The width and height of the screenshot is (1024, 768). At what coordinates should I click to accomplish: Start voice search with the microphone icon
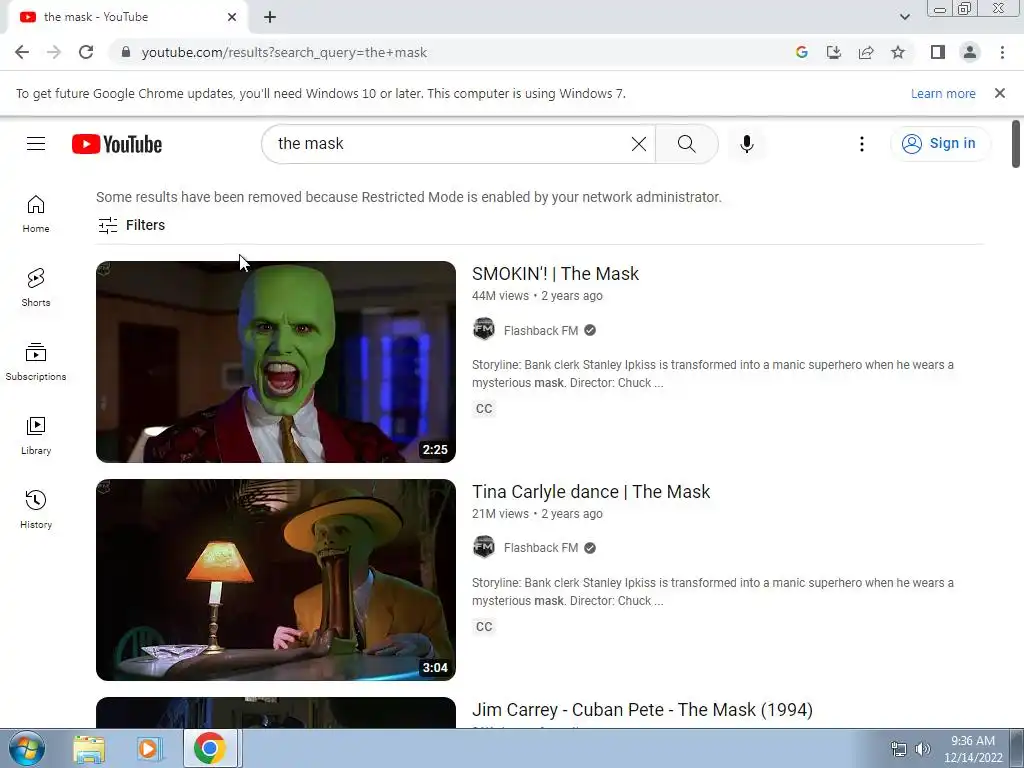click(746, 144)
